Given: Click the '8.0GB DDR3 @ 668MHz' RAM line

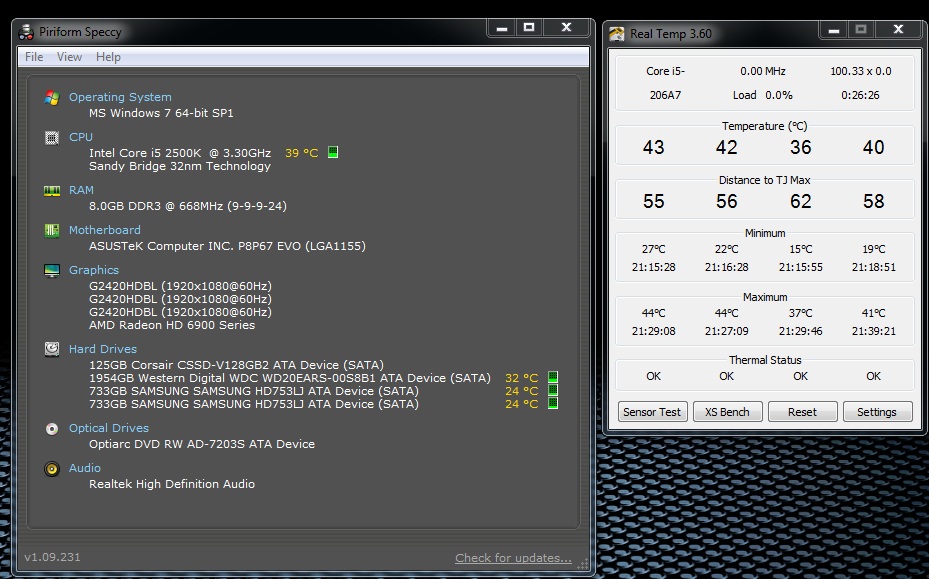Looking at the screenshot, I should (188, 206).
